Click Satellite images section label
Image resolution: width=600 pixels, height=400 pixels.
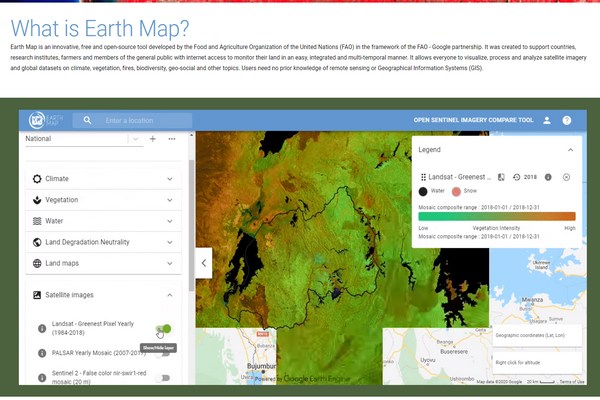[x=69, y=295]
